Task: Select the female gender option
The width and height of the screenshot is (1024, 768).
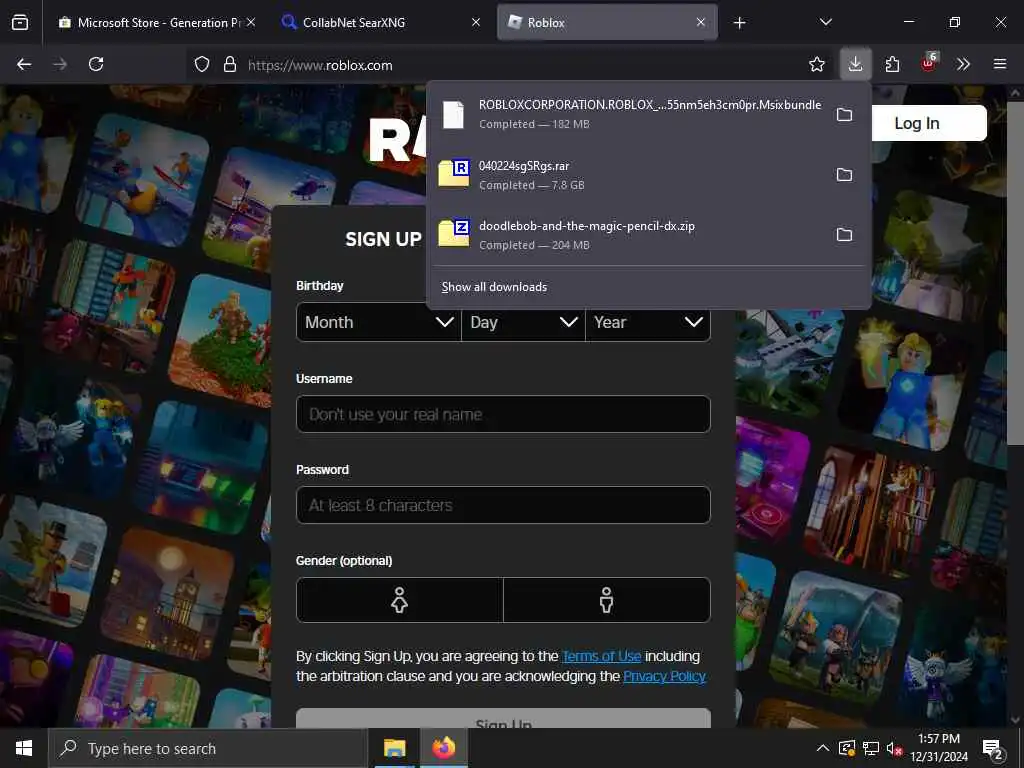Action: point(400,600)
